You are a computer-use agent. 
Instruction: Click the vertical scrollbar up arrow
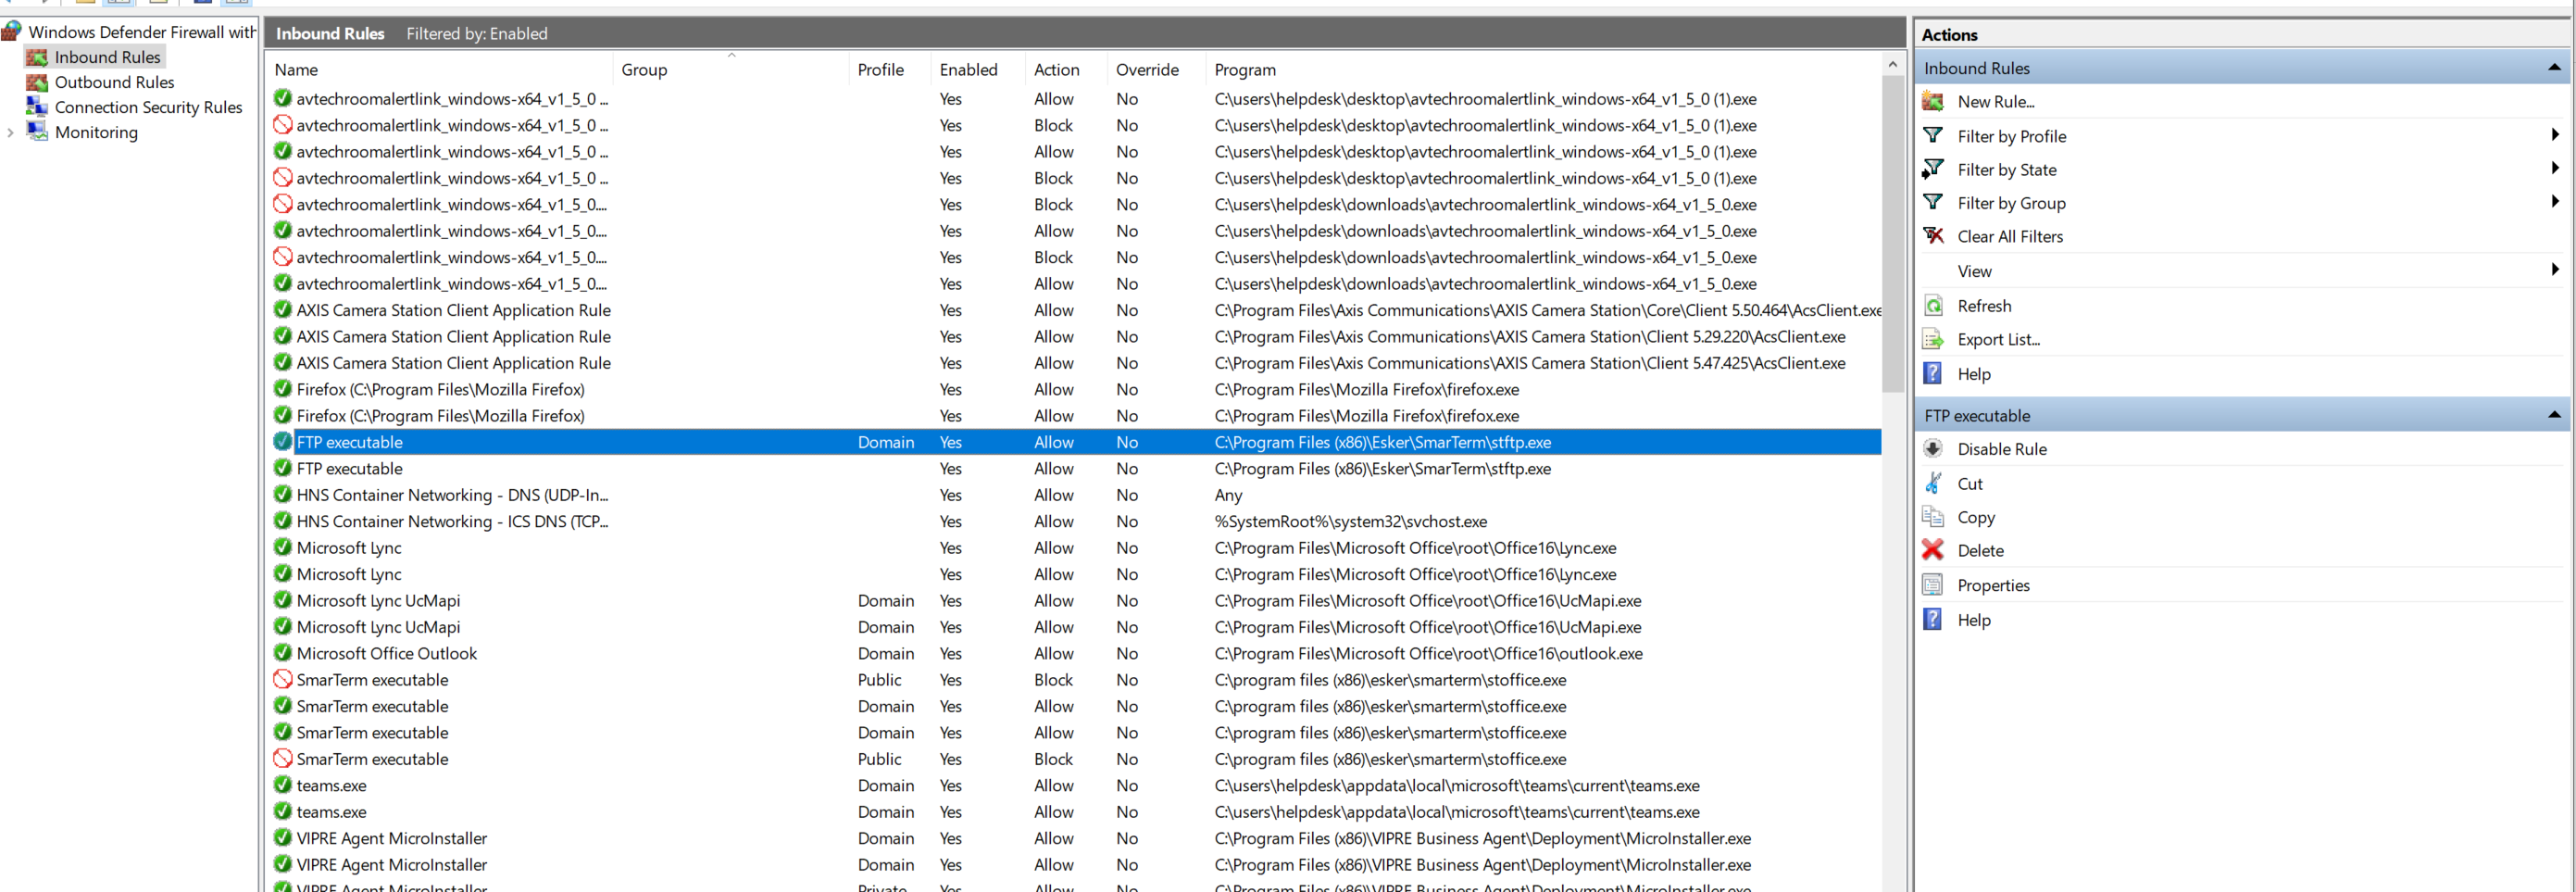tap(1891, 65)
